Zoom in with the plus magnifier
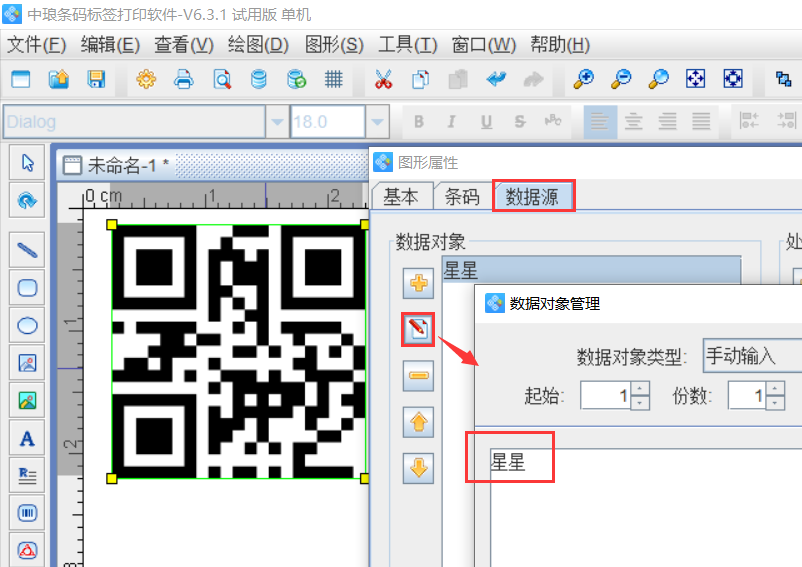This screenshot has width=802, height=567. point(584,79)
